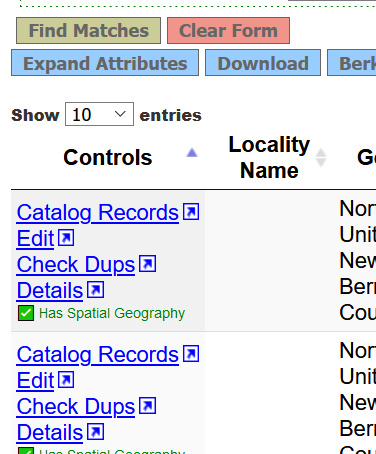Click the Find Matches button
This screenshot has height=454, width=376.
pos(88,31)
